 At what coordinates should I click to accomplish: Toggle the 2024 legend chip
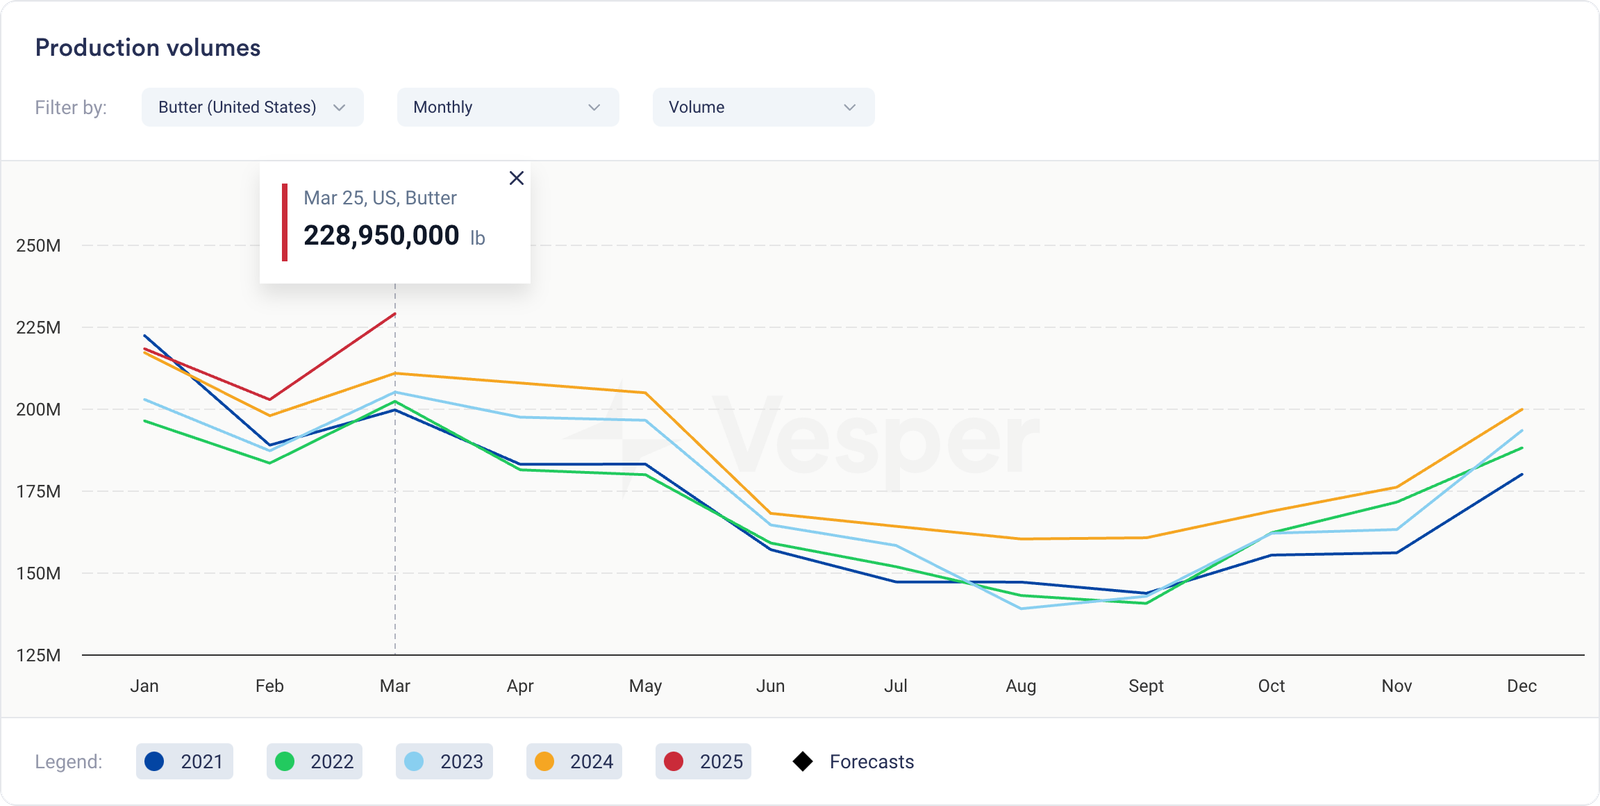(x=574, y=762)
